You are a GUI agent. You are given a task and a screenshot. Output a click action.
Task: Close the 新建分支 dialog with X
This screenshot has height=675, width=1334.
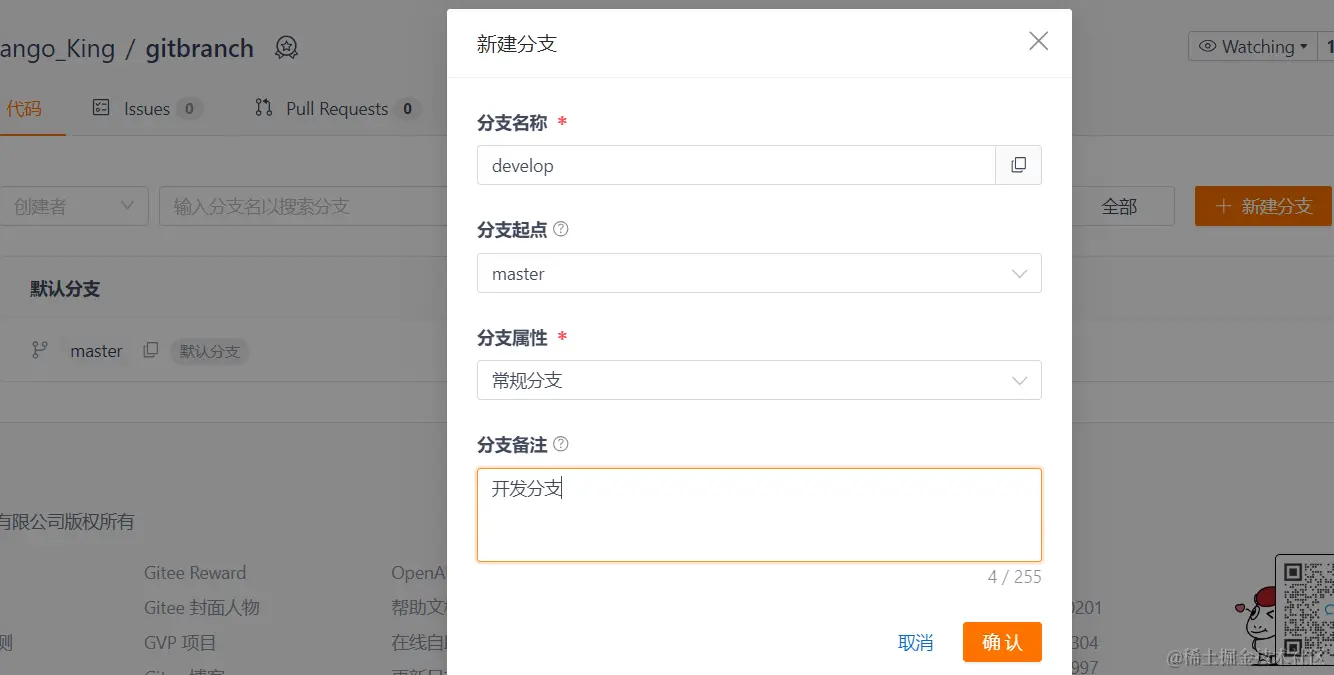click(1039, 41)
